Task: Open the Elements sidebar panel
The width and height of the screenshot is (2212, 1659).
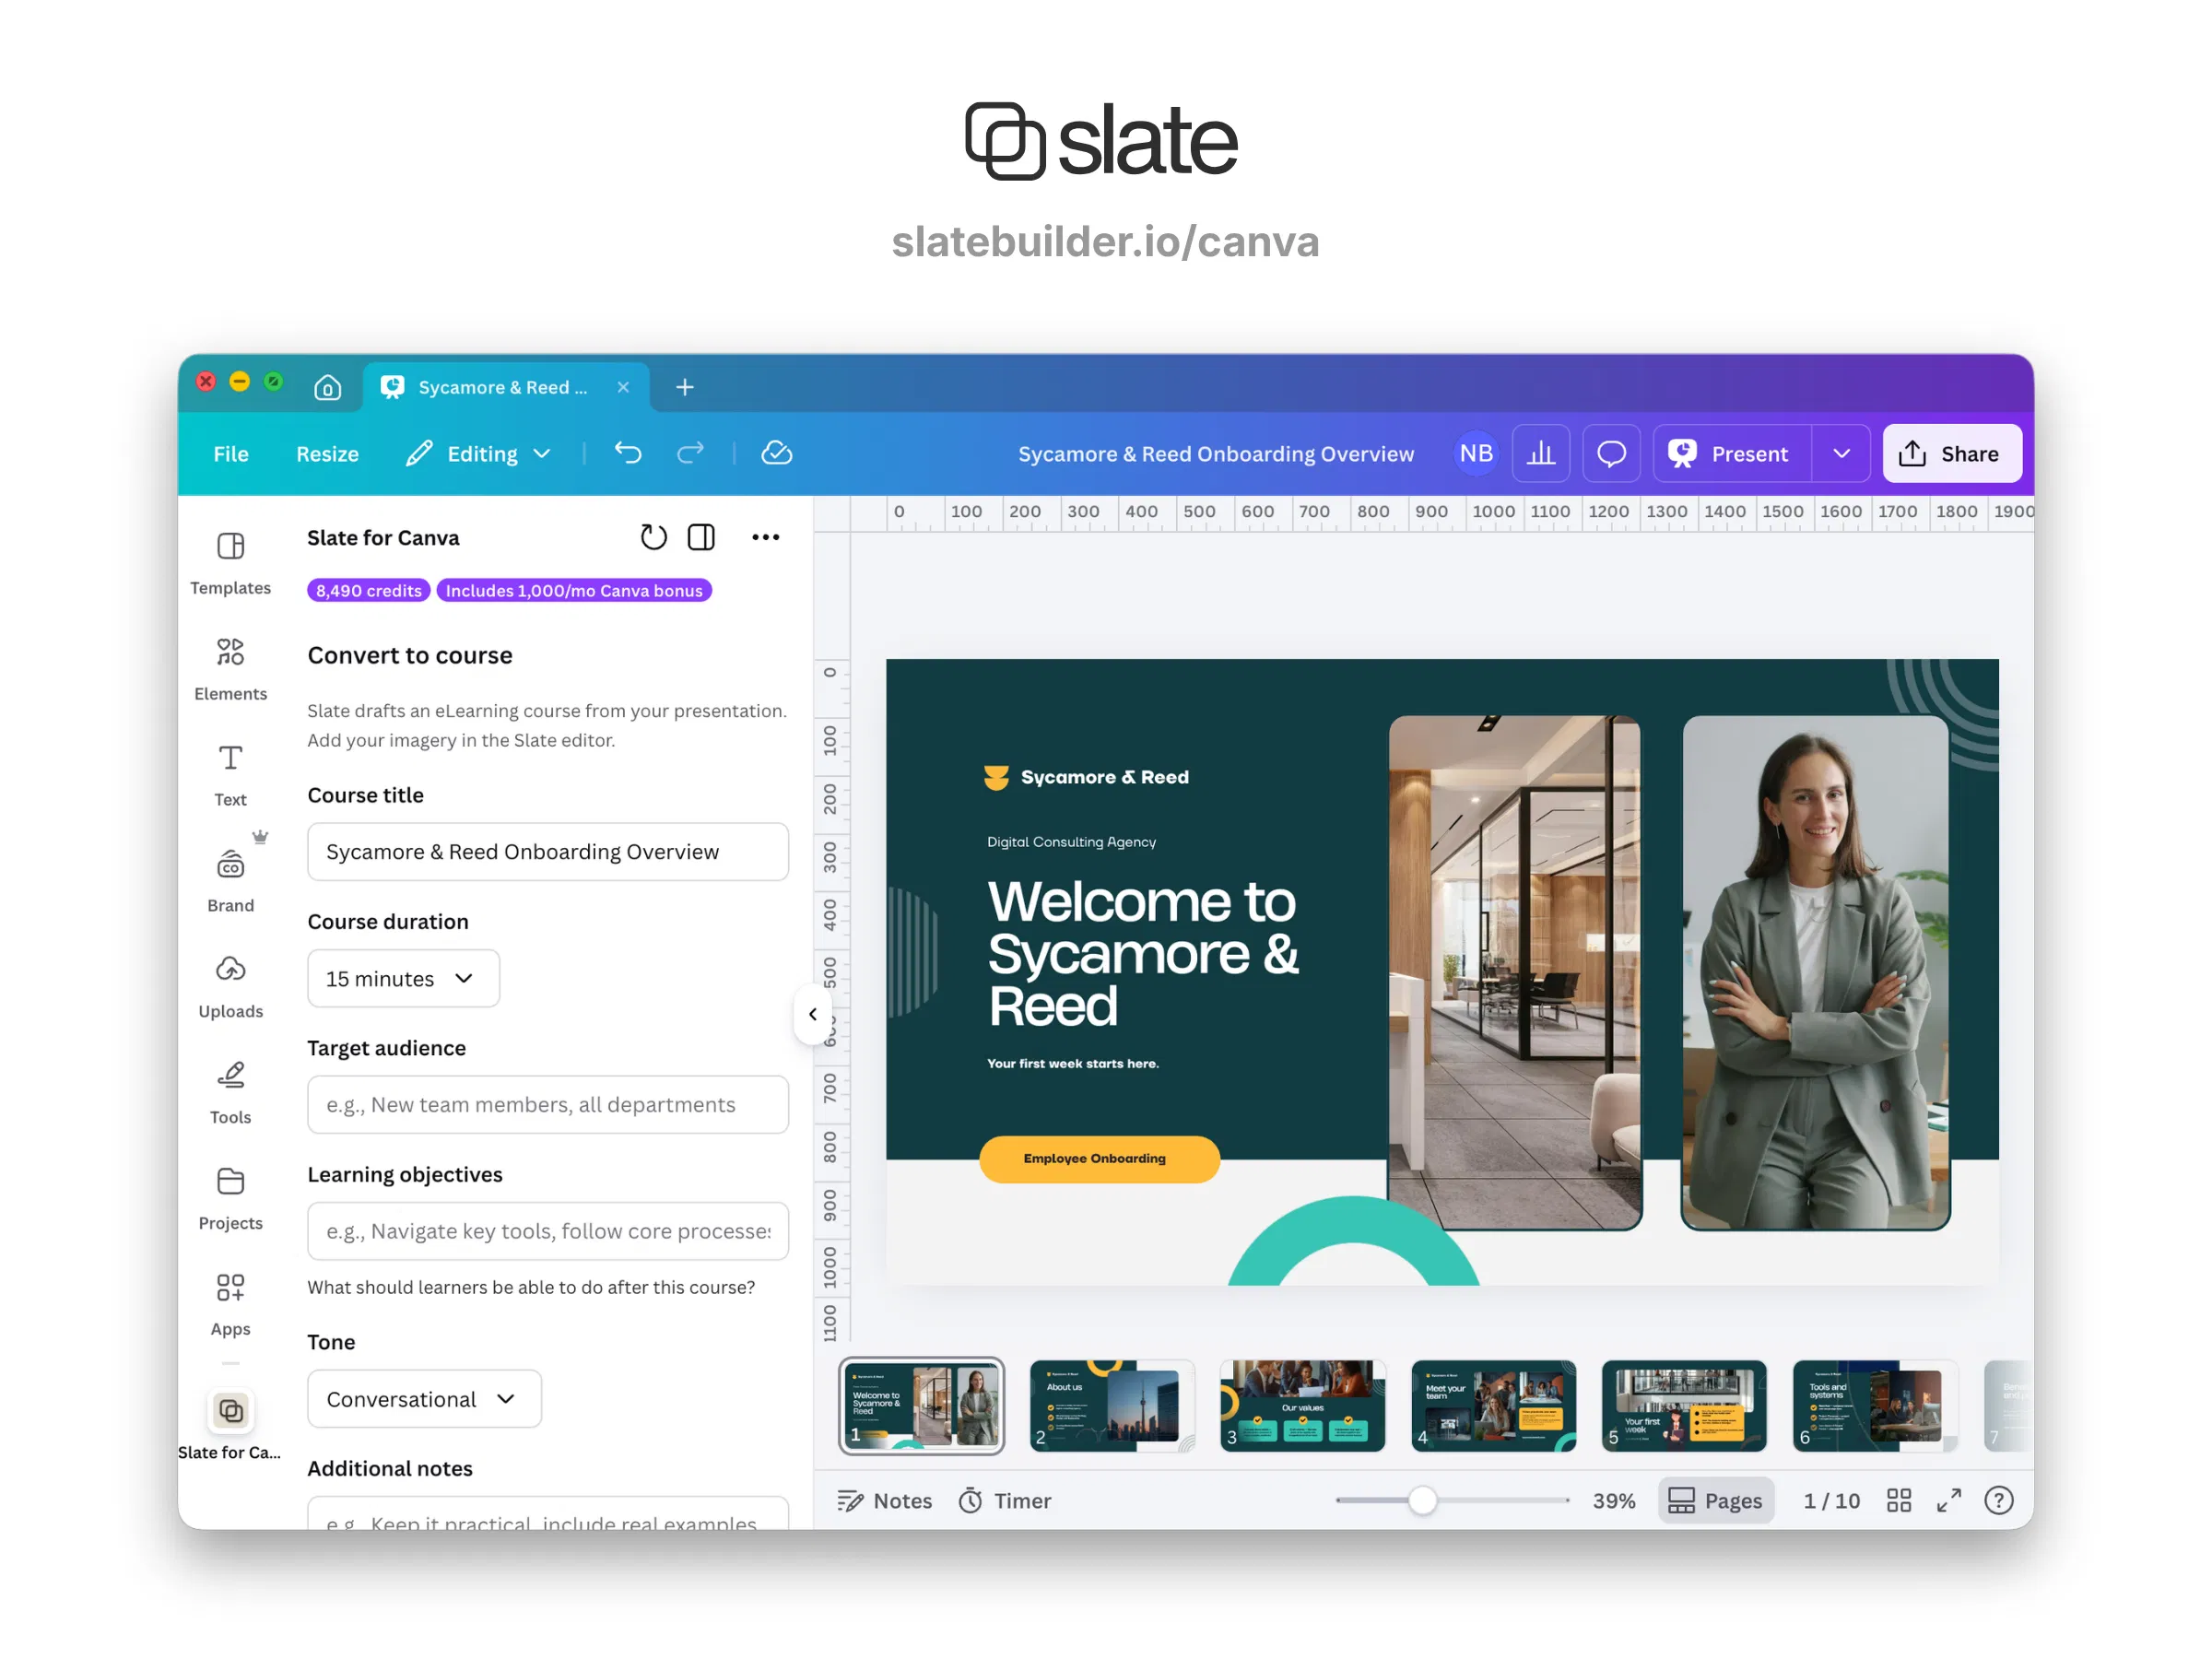Action: (230, 670)
